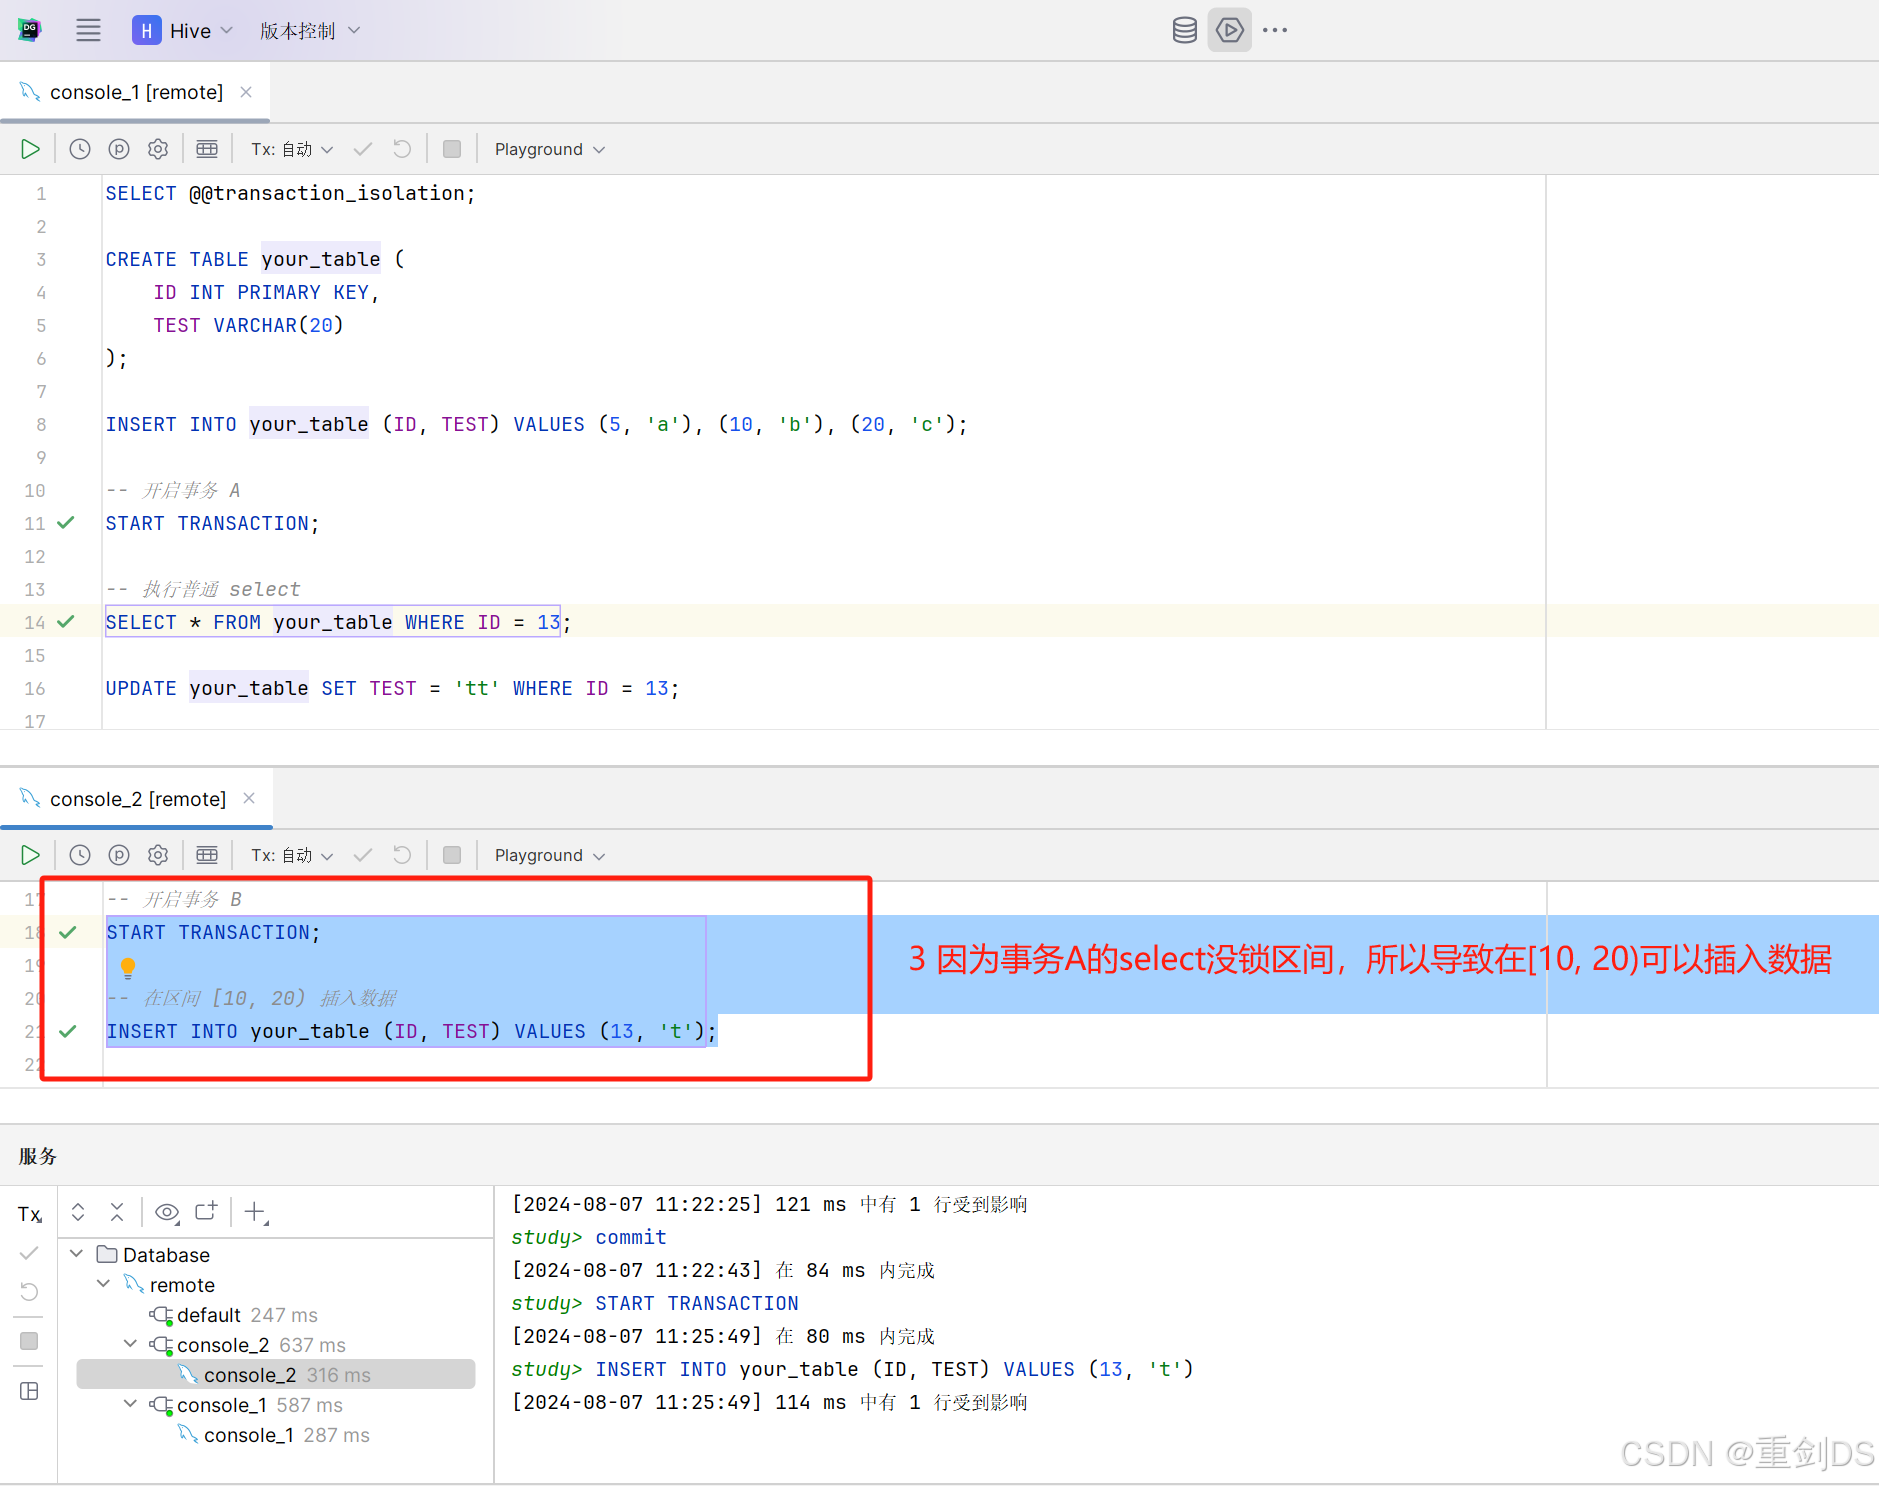The width and height of the screenshot is (1879, 1486).
Task: Click the plus add service icon
Action: coord(256,1212)
